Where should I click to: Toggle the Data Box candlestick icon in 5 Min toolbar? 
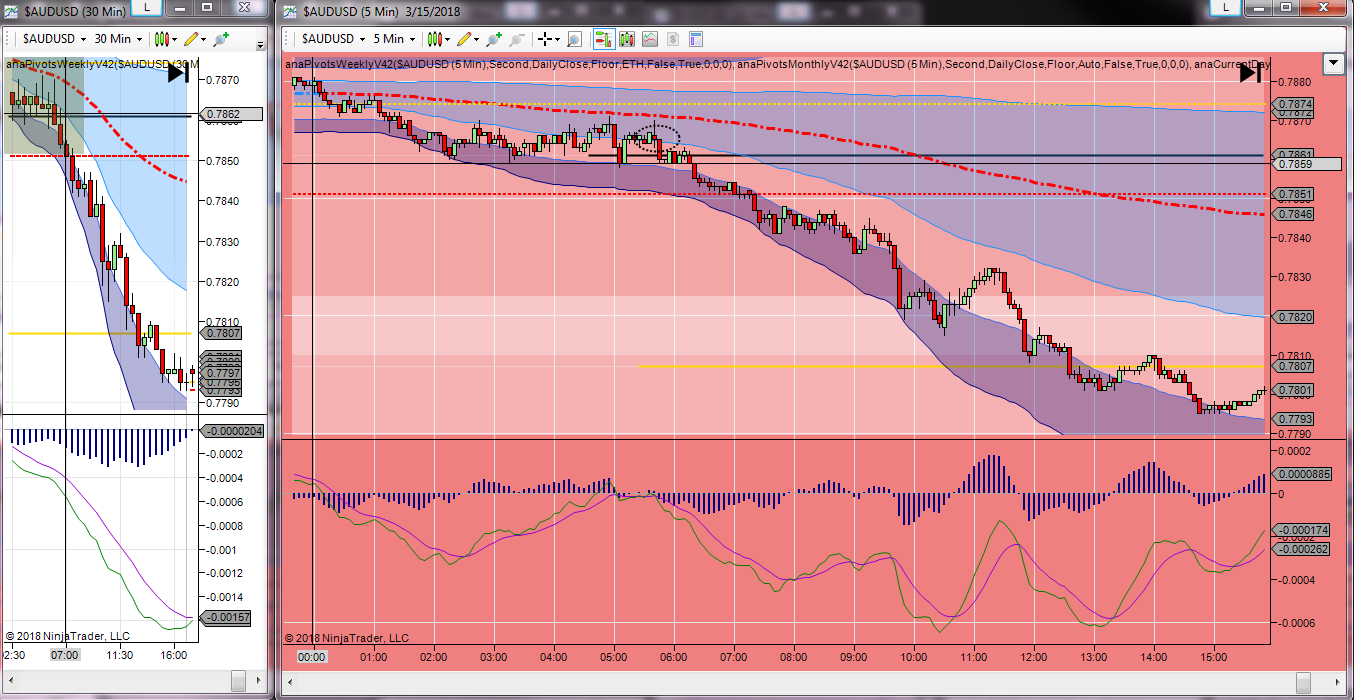pyautogui.click(x=627, y=39)
